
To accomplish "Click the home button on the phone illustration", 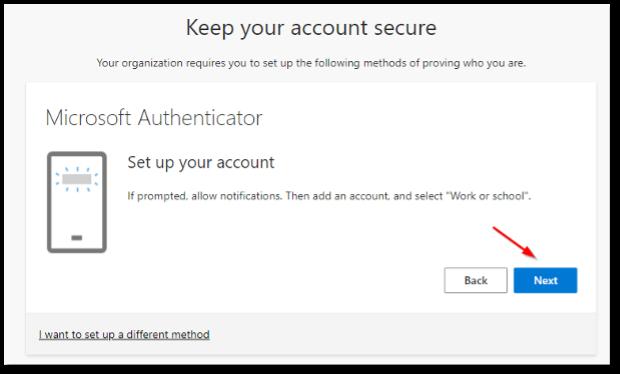I will 77,238.
